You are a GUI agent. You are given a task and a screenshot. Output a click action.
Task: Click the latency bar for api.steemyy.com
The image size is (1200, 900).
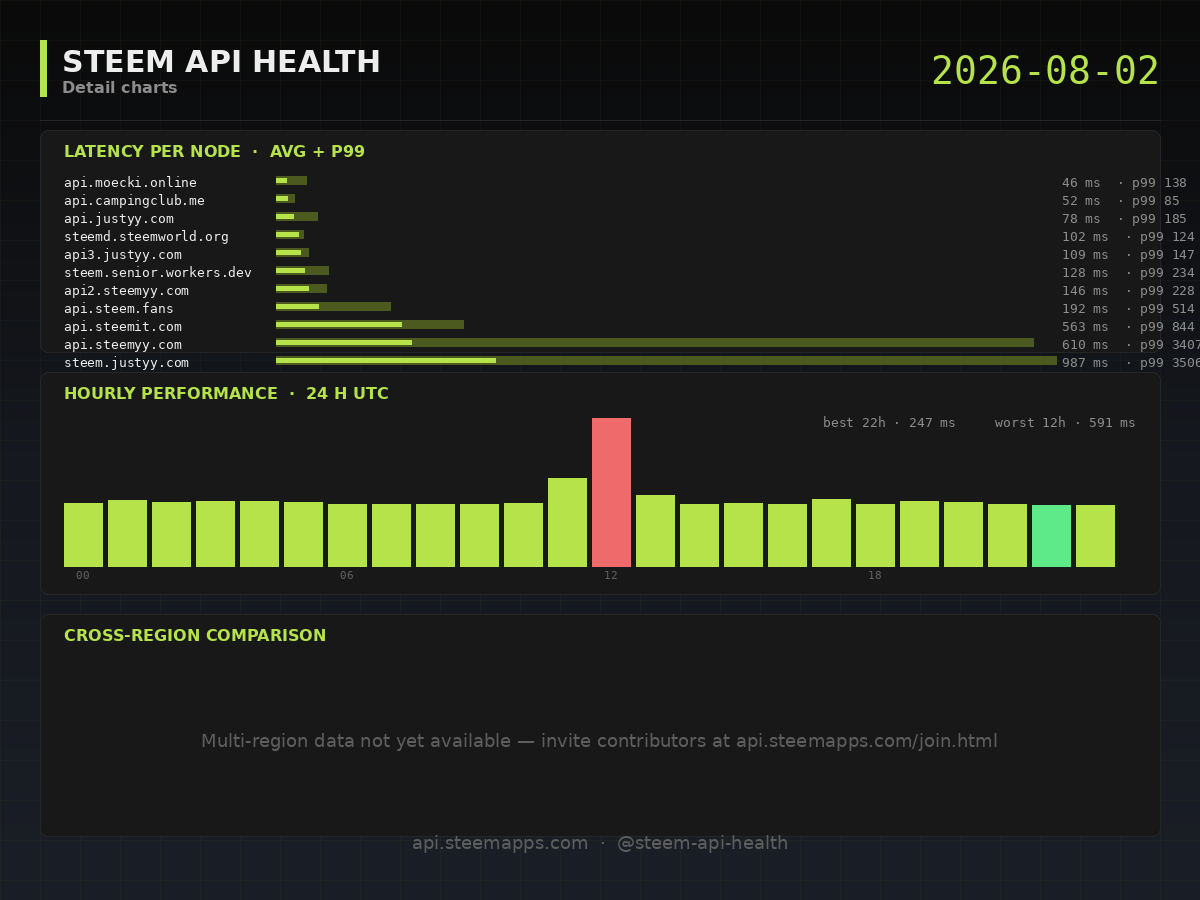[655, 343]
